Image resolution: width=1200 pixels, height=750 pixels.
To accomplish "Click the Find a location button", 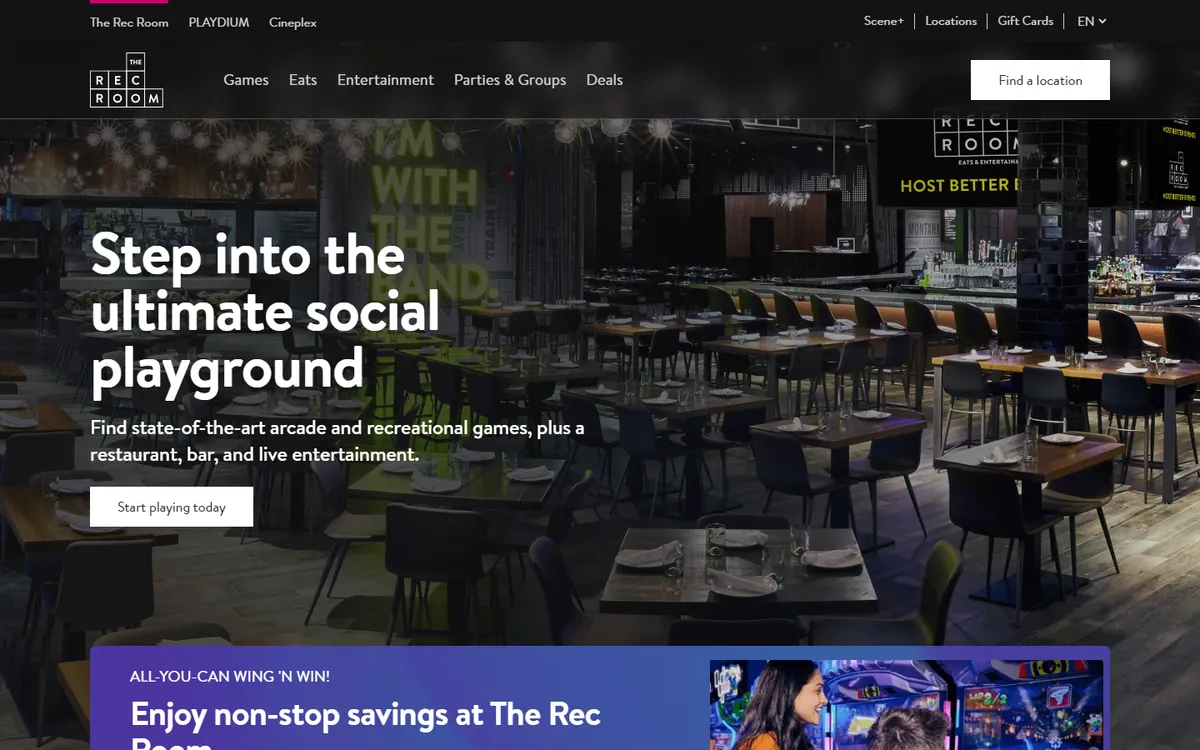I will [x=1040, y=80].
